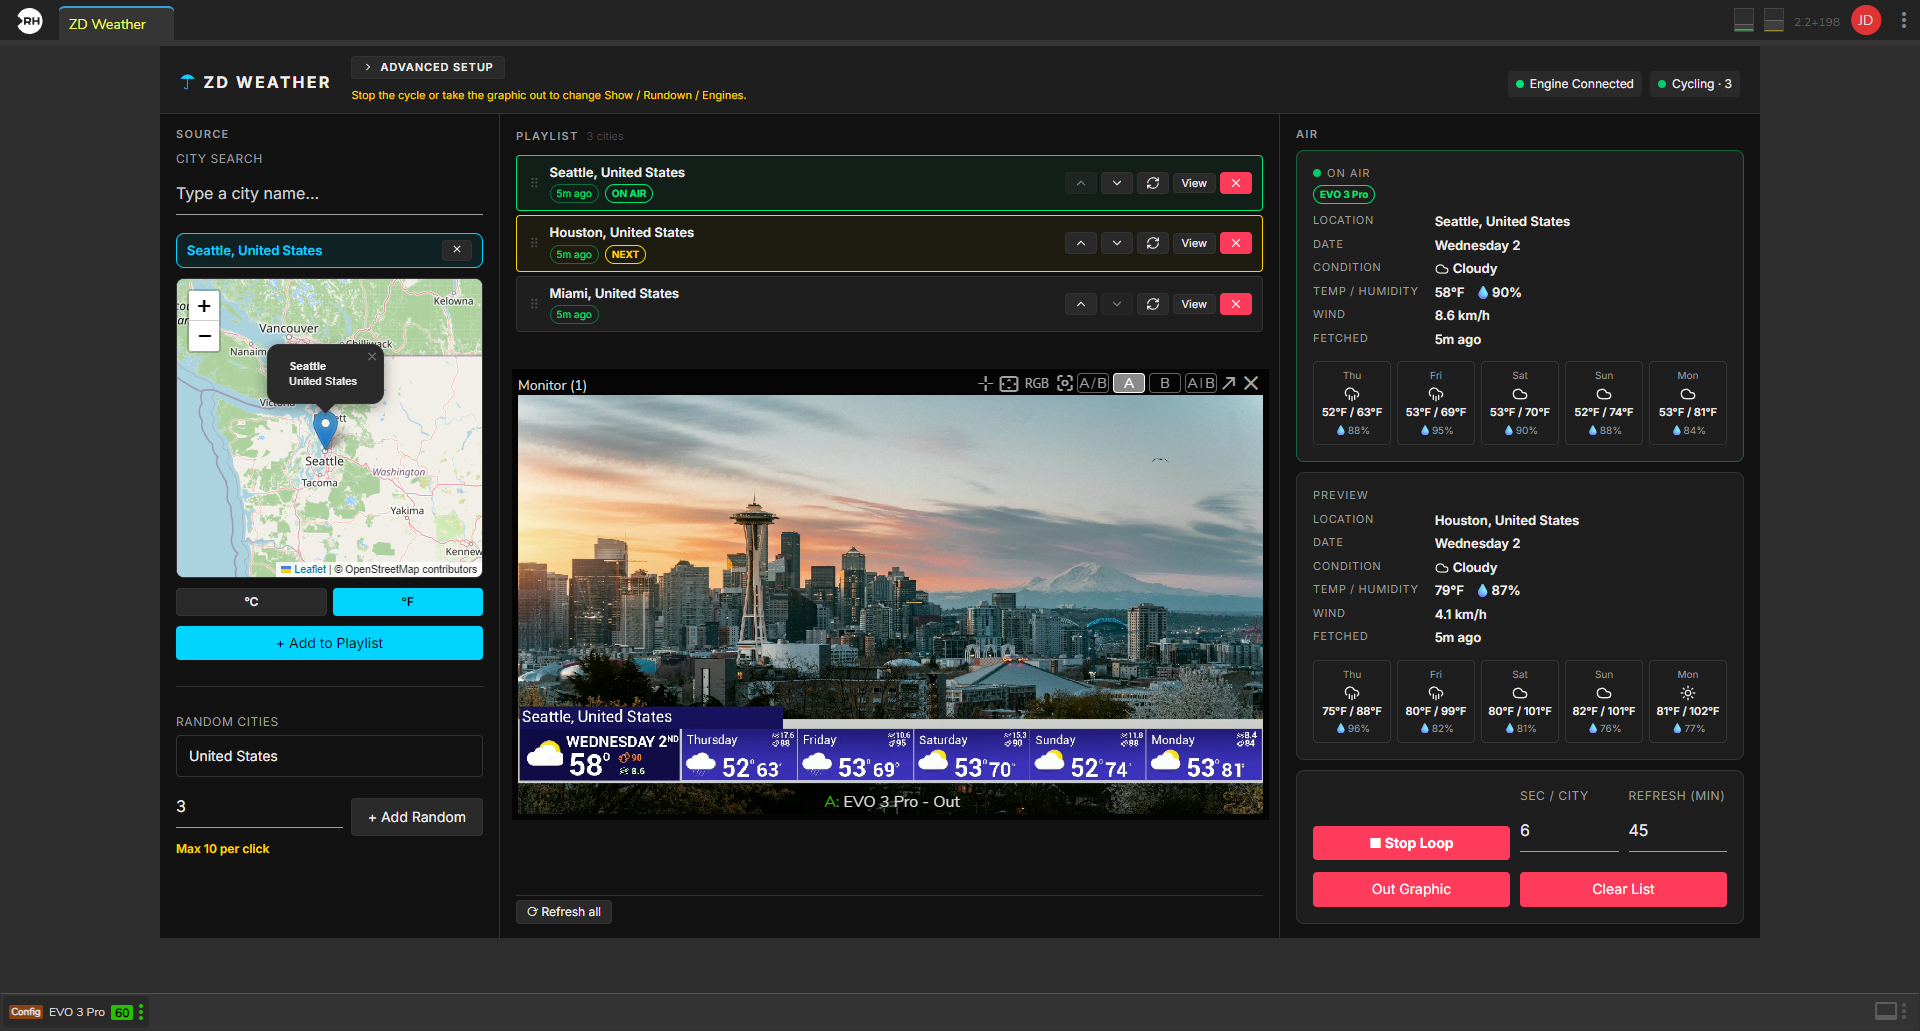Image resolution: width=1920 pixels, height=1031 pixels.
Task: View the Miami playlist entry
Action: point(1194,304)
